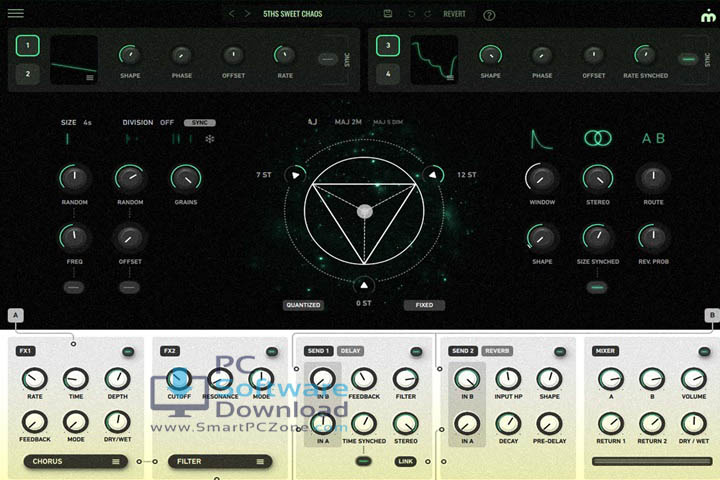Click the 12 ST arrow node
Image resolution: width=720 pixels, height=480 pixels.
point(433,175)
